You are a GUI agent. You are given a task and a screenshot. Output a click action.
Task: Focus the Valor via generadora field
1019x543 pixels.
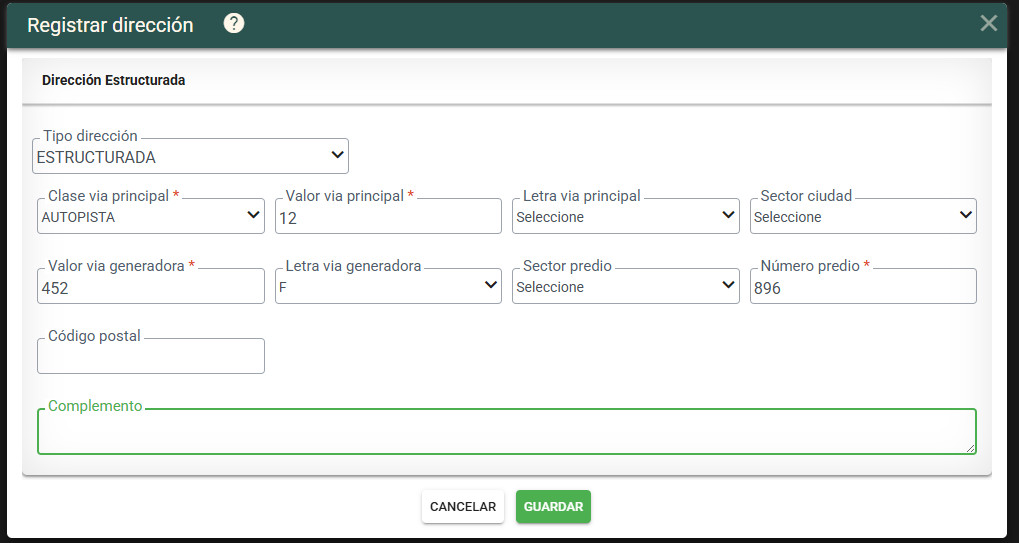151,286
